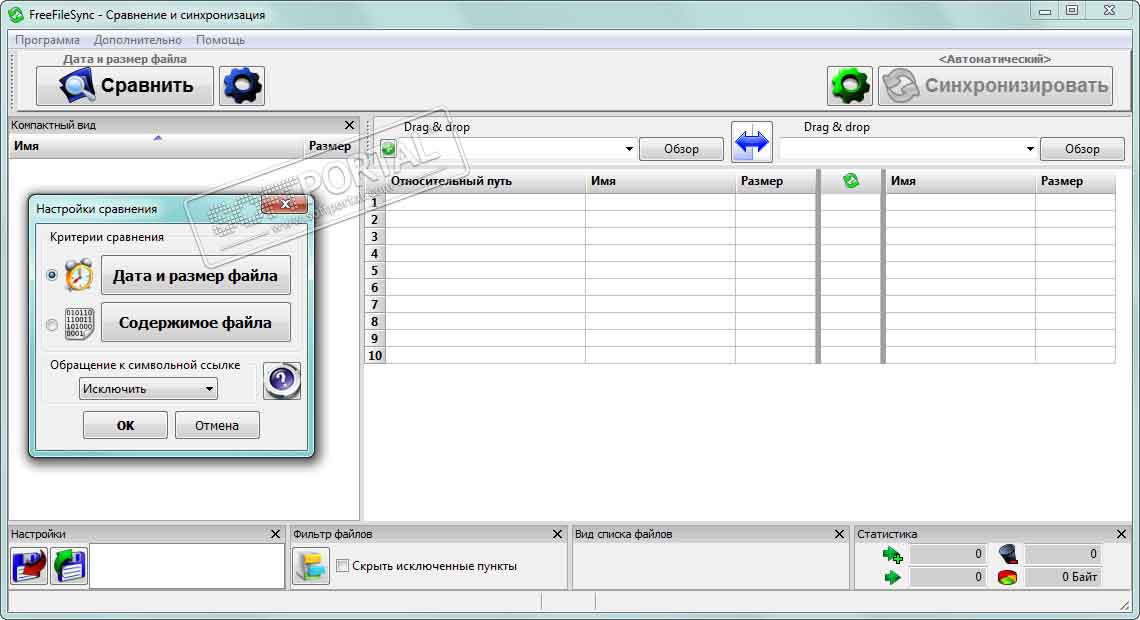The image size is (1140, 620).
Task: Click the Синхронизировать button
Action: pyautogui.click(x=995, y=86)
